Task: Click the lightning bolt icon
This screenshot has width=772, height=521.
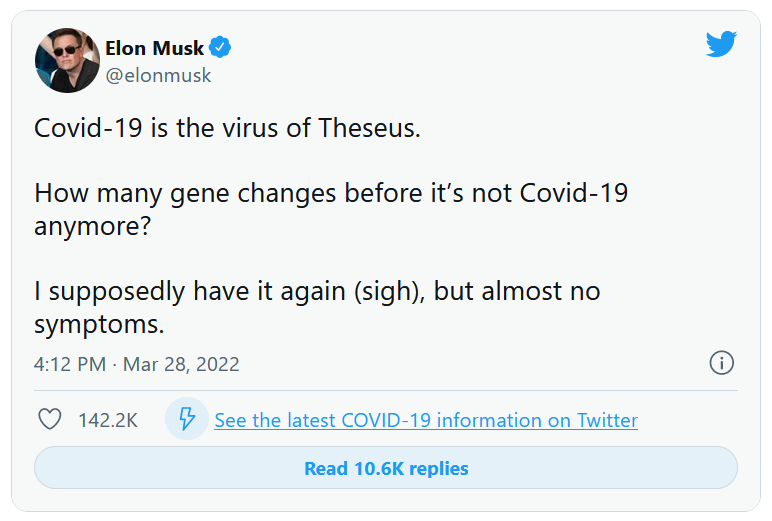Action: (x=187, y=419)
